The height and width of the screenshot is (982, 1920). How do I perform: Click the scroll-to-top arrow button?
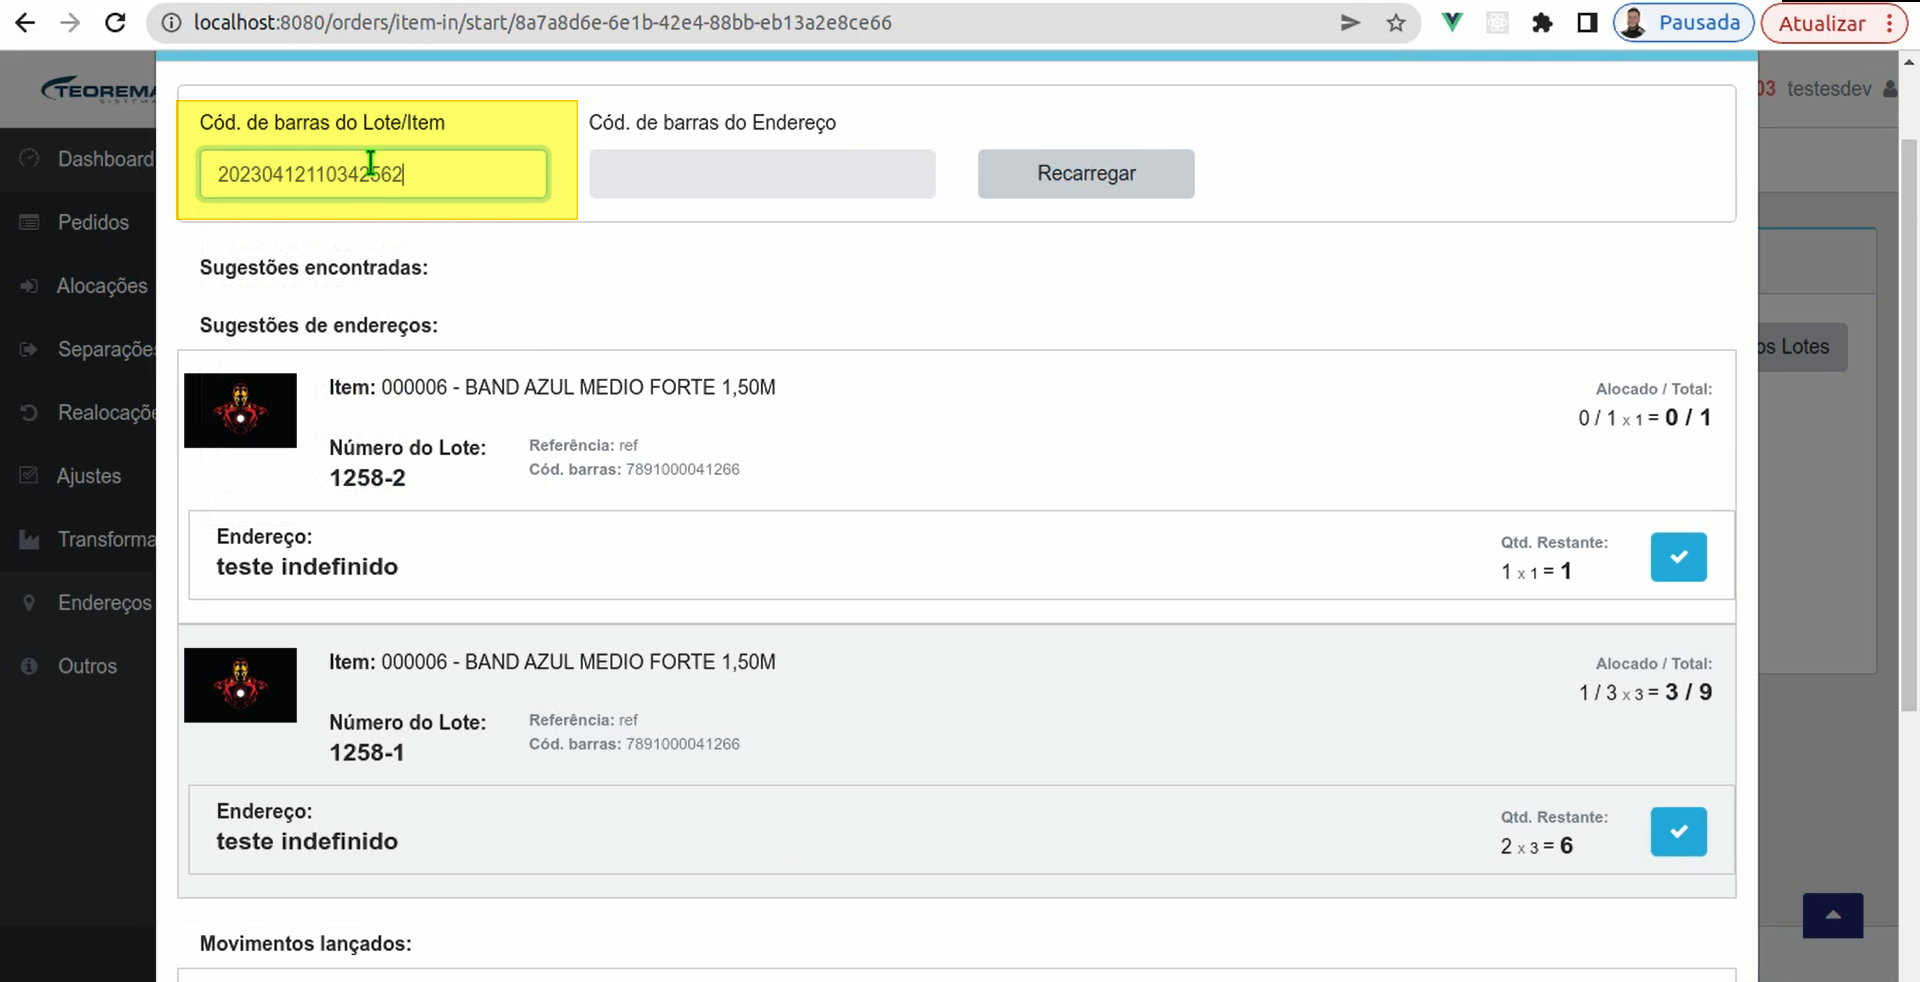pyautogui.click(x=1832, y=915)
